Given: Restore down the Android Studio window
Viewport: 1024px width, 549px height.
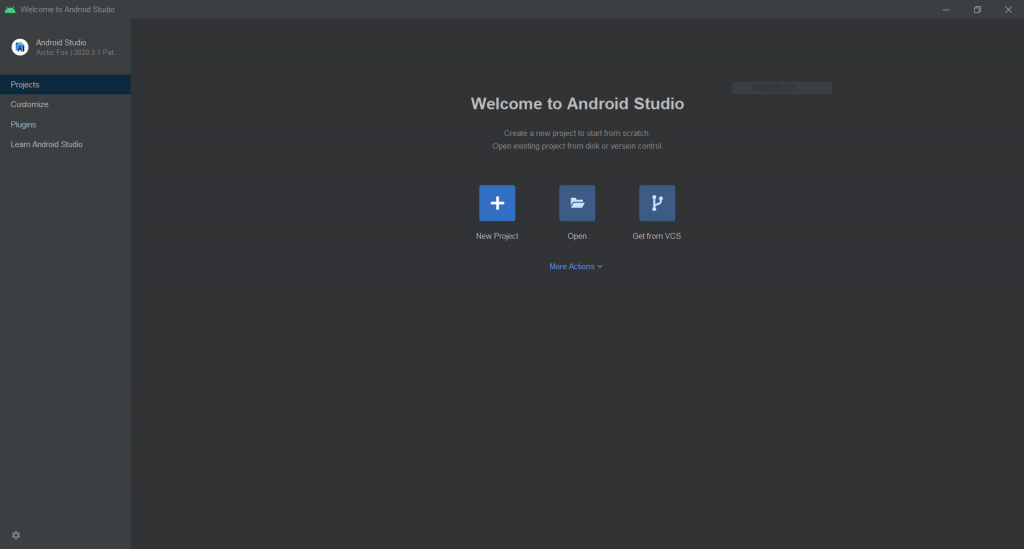Looking at the screenshot, I should click(x=977, y=9).
